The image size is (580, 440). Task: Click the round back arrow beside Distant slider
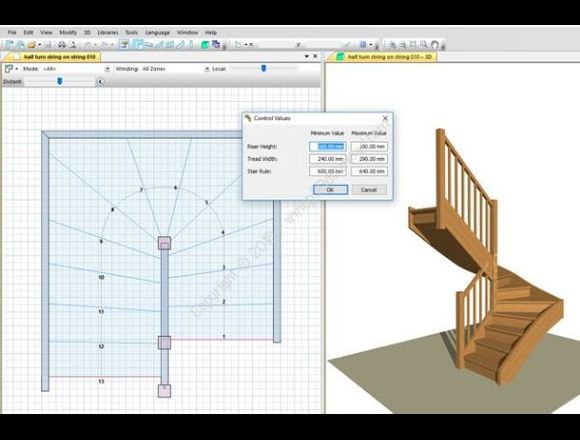100,82
